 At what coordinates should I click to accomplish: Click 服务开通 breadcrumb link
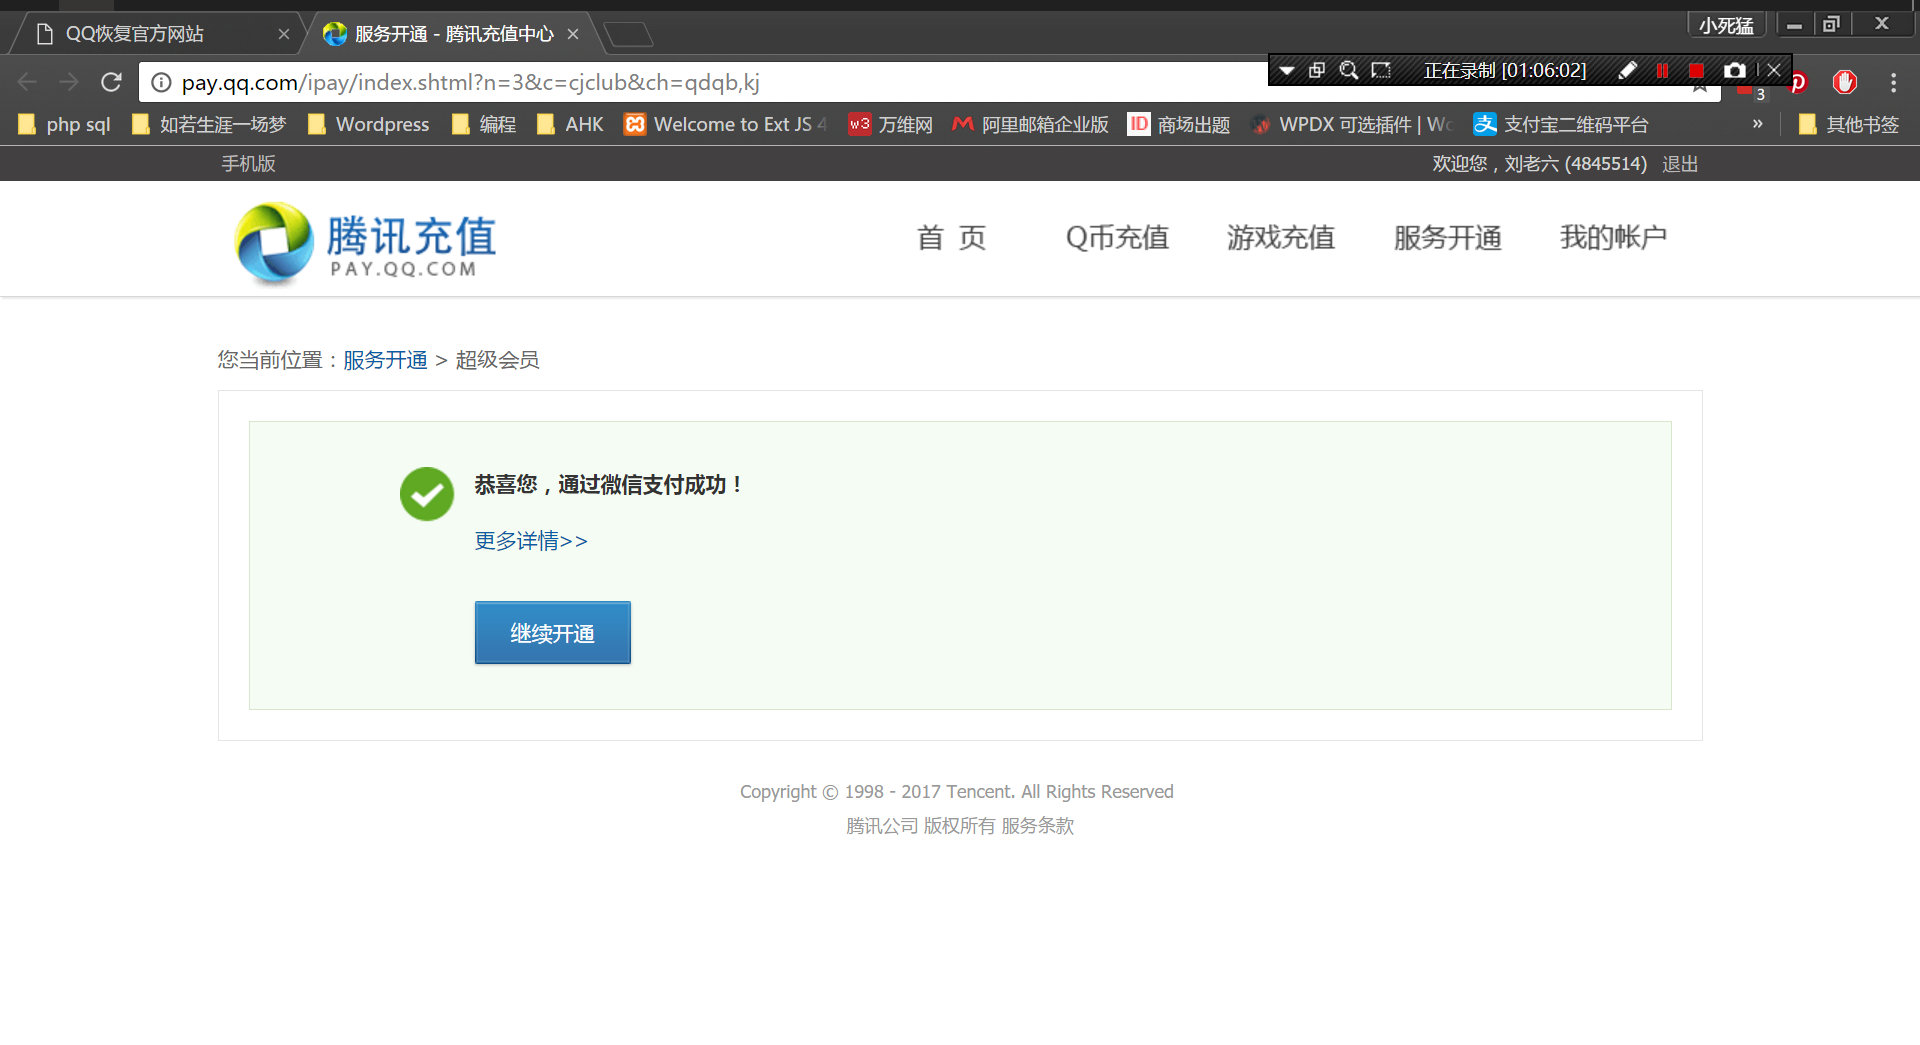pyautogui.click(x=385, y=360)
